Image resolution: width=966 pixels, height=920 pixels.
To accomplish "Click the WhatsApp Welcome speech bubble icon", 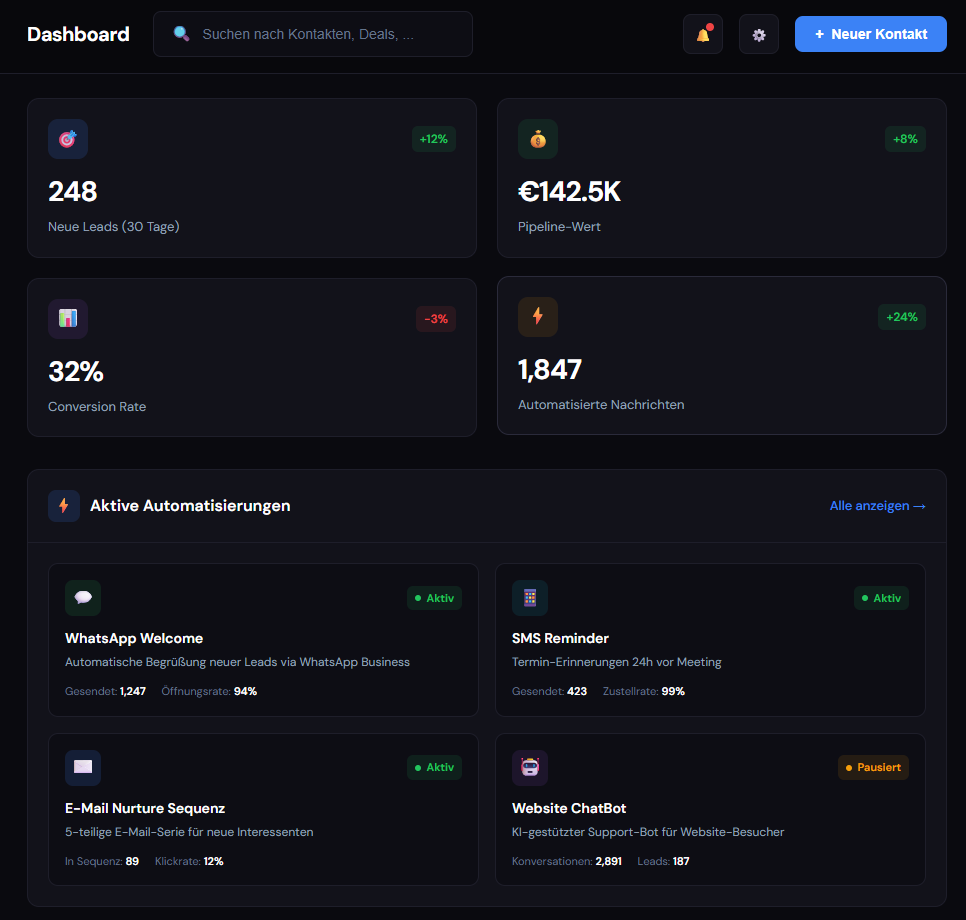I will coord(83,598).
